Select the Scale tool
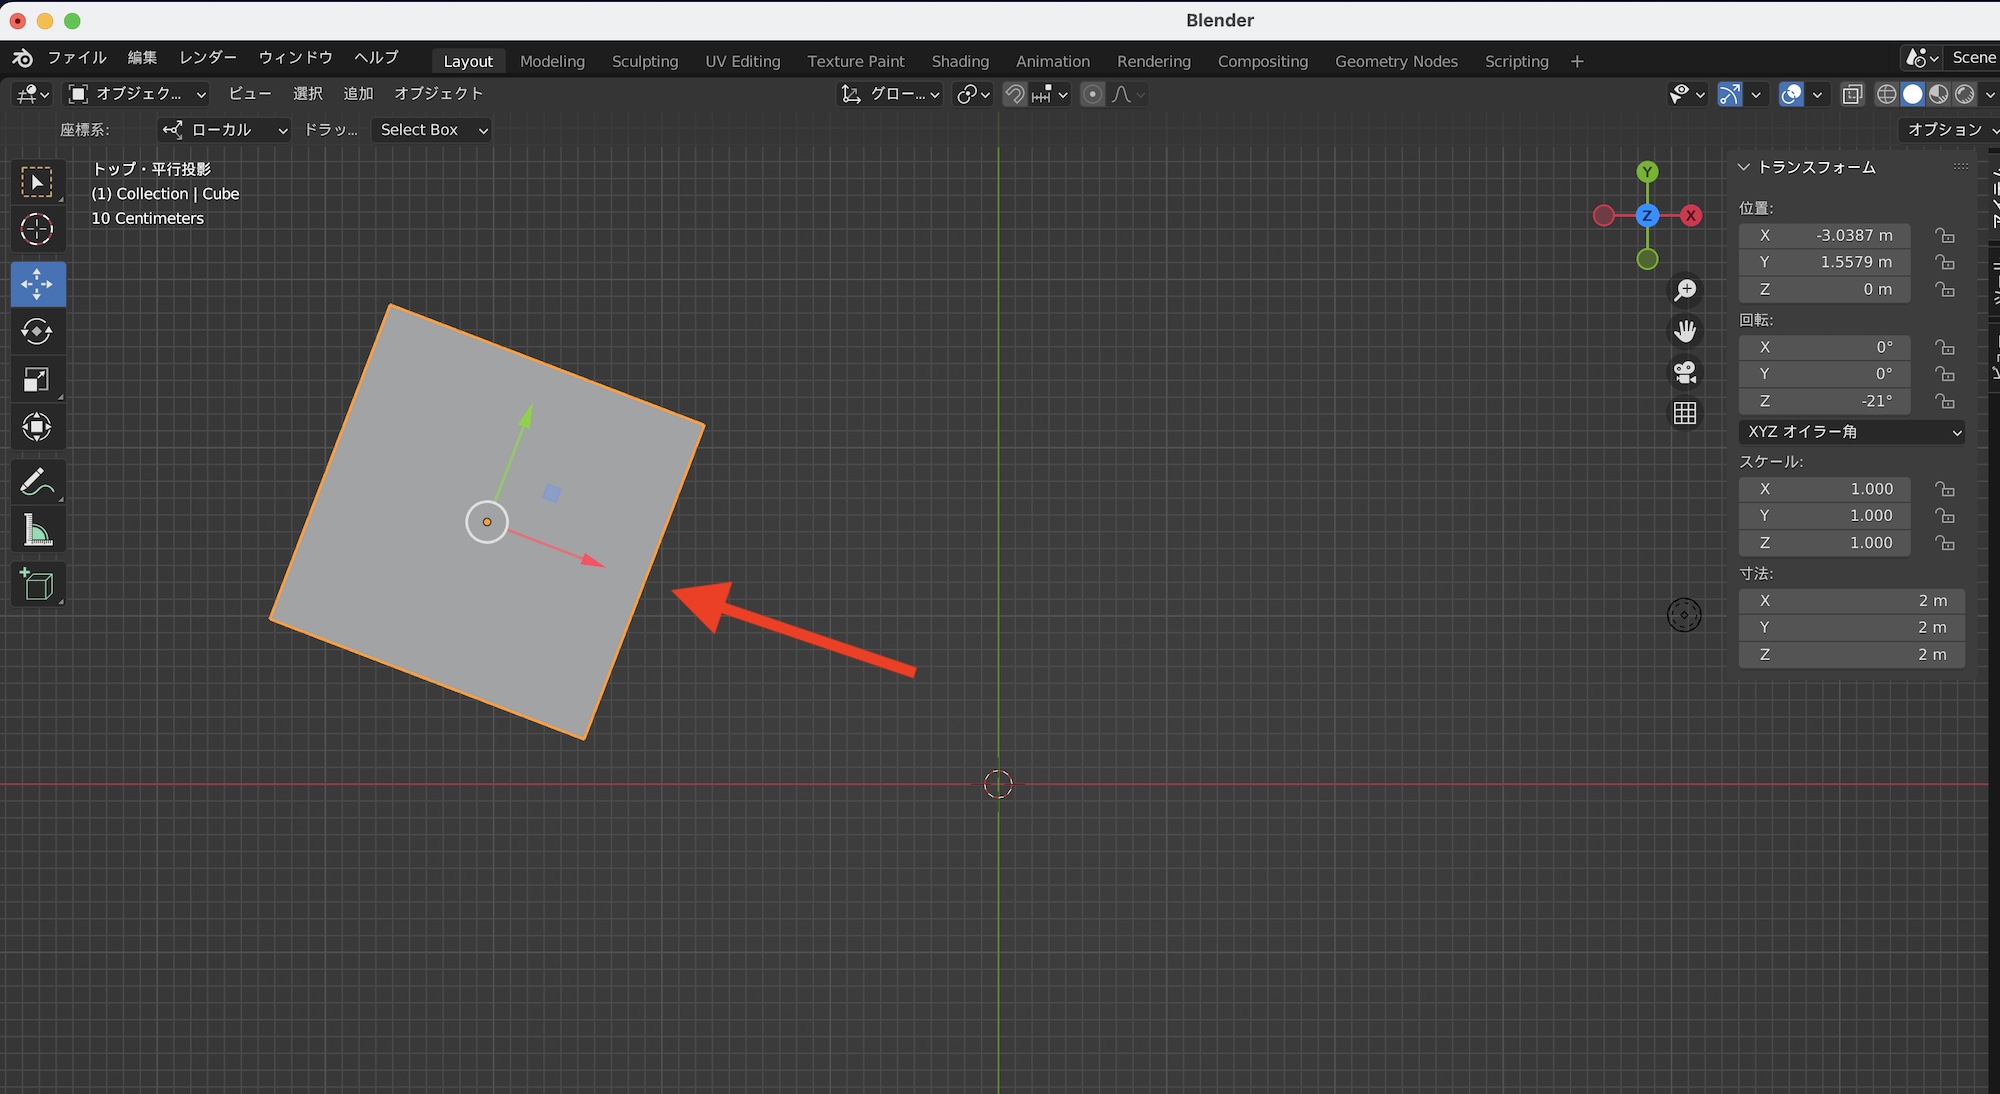 click(37, 380)
